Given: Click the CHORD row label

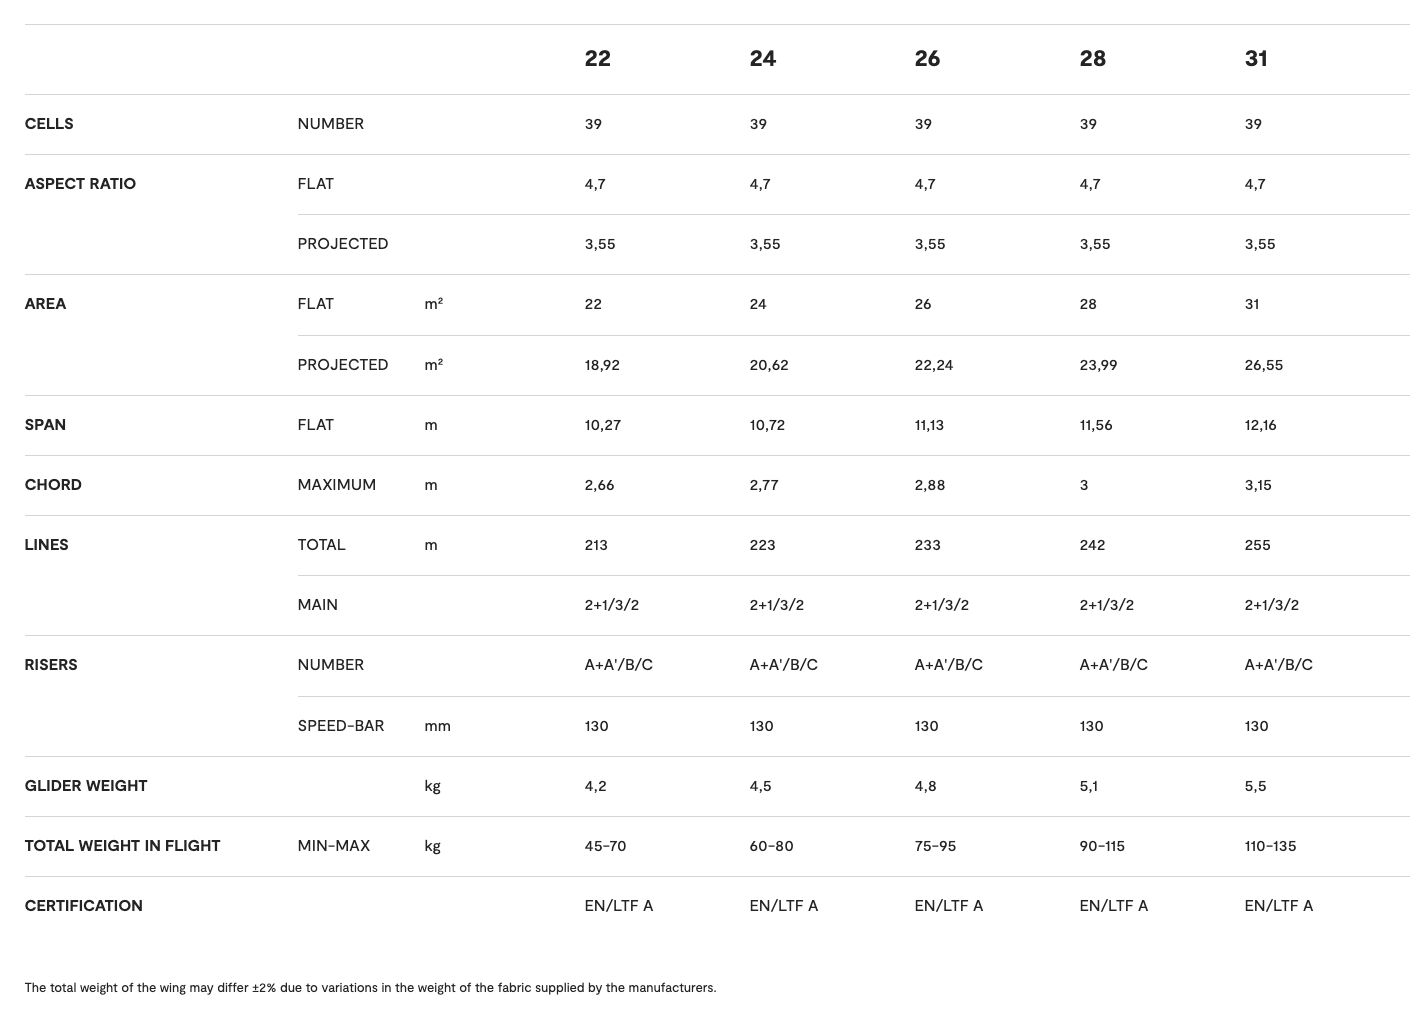Looking at the screenshot, I should 53,485.
